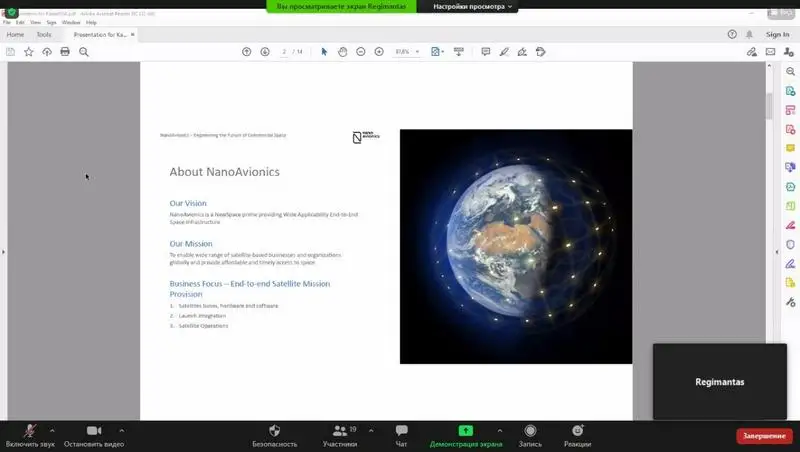Expand screen share options arrow

pyautogui.click(x=499, y=431)
